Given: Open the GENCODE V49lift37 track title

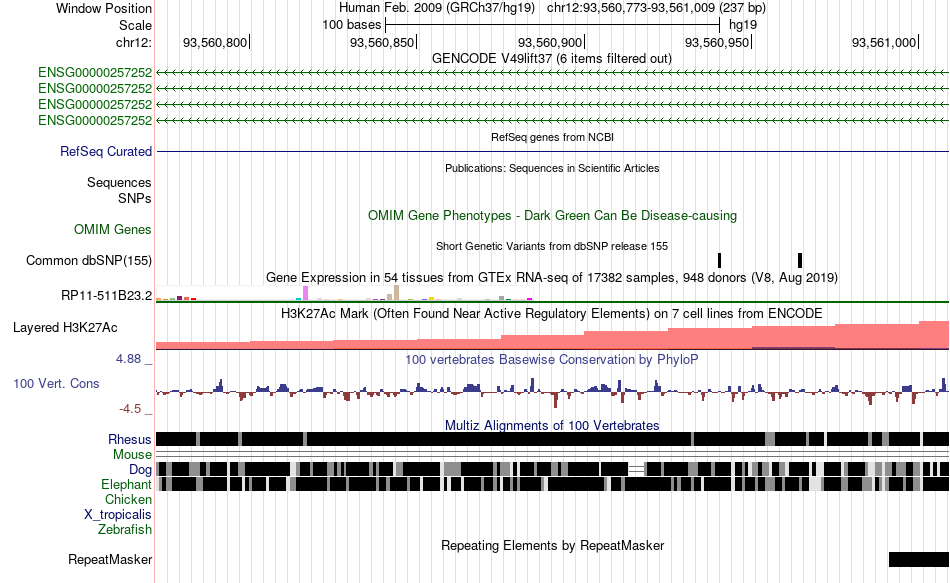Looking at the screenshot, I should click(552, 59).
